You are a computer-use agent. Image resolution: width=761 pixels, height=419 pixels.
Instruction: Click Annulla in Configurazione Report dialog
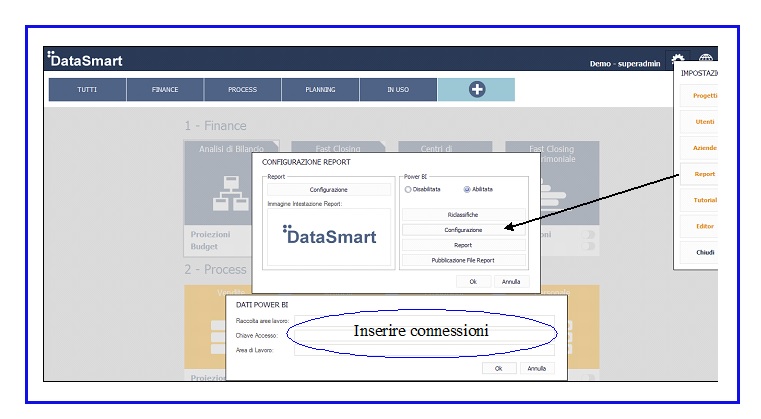pyautogui.click(x=511, y=282)
